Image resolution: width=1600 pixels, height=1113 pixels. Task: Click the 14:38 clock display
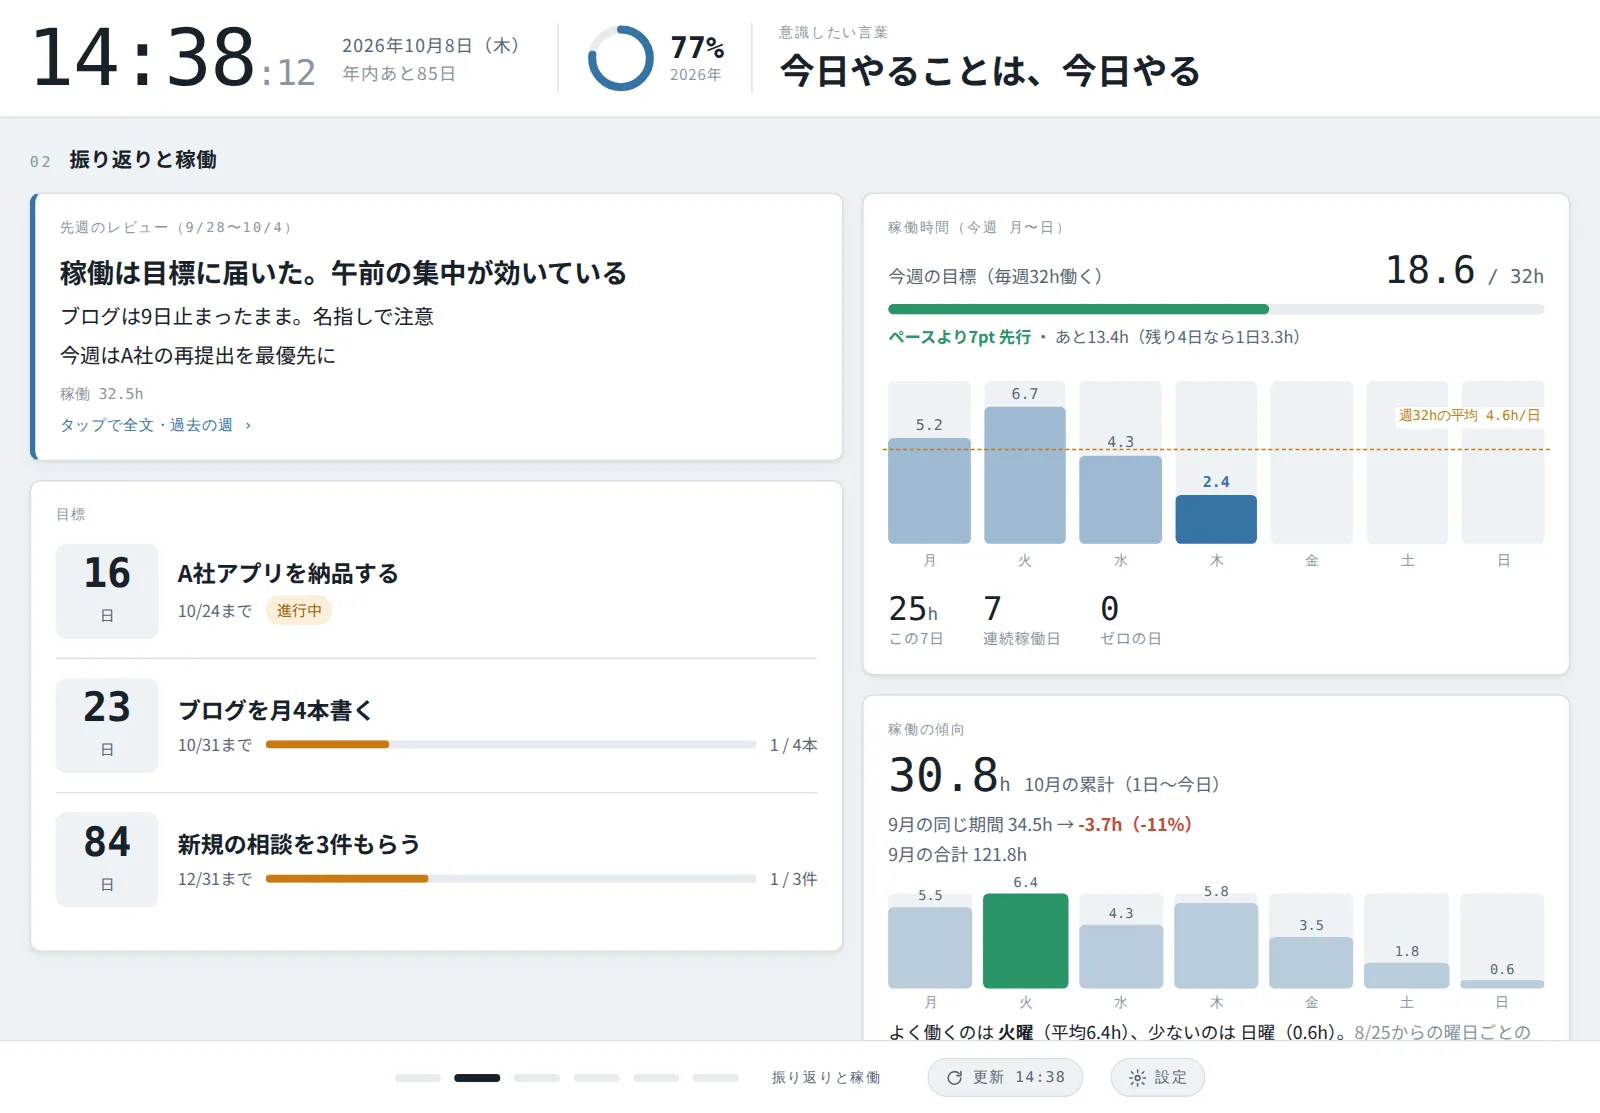tap(173, 58)
